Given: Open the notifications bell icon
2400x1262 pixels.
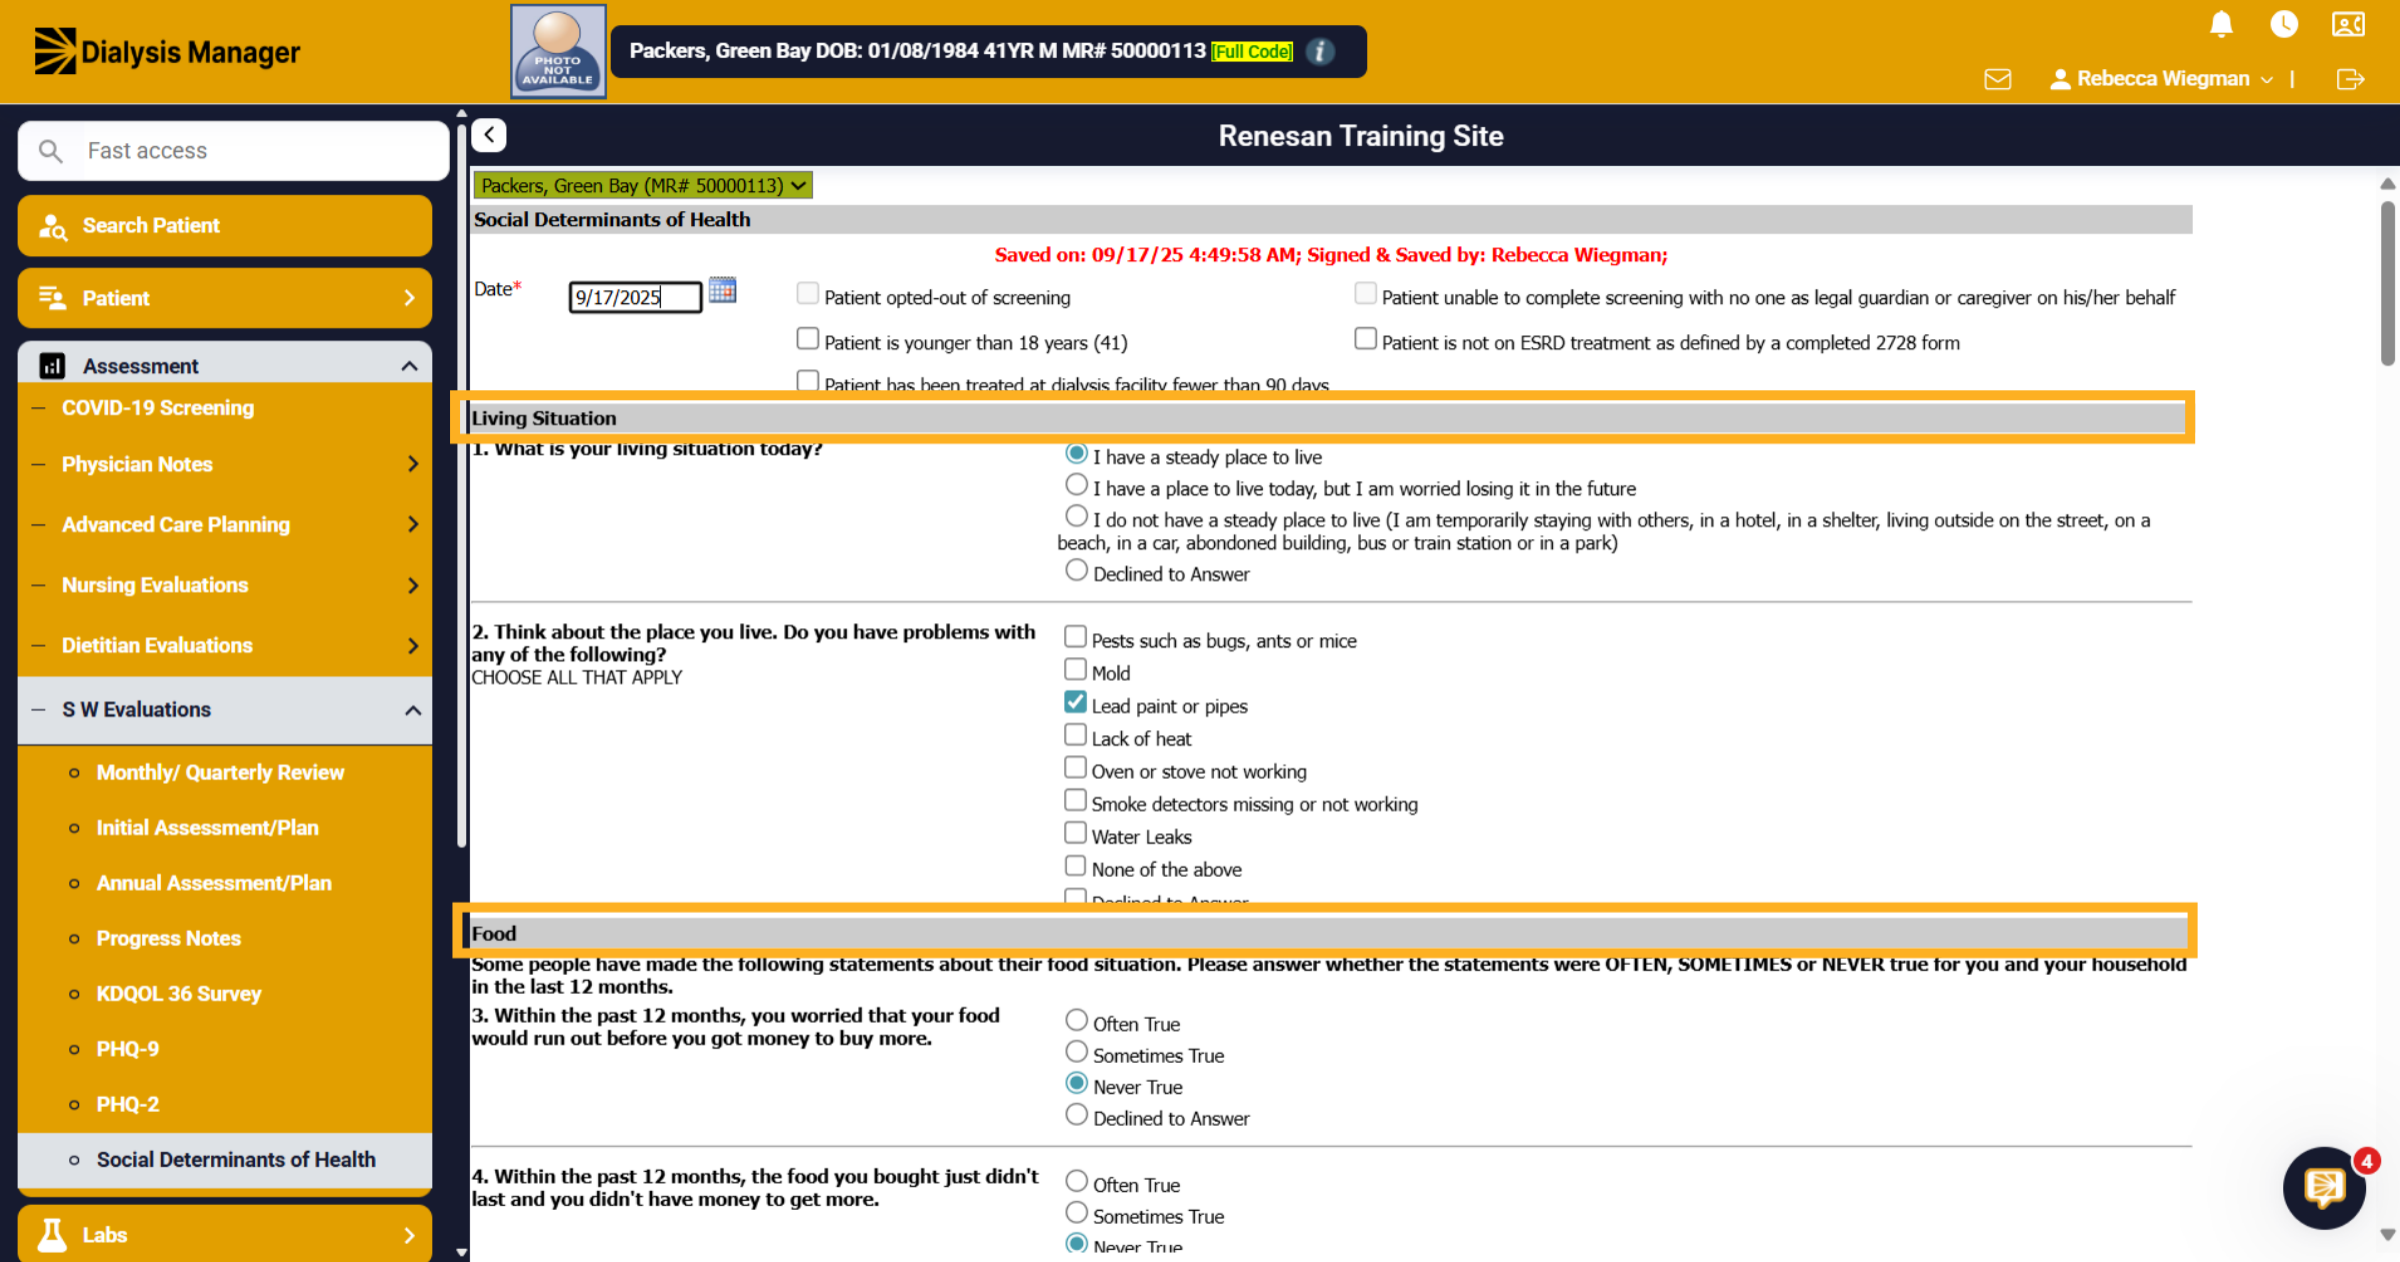Looking at the screenshot, I should coord(2221,24).
